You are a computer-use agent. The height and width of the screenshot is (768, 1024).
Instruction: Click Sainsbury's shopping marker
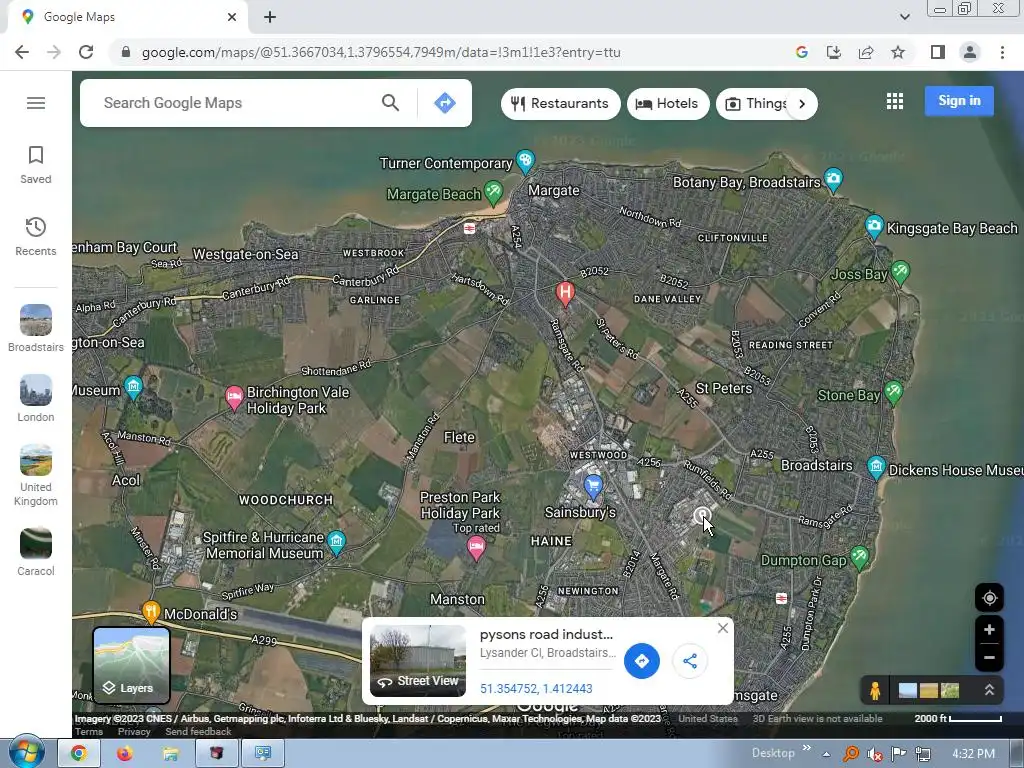[593, 486]
